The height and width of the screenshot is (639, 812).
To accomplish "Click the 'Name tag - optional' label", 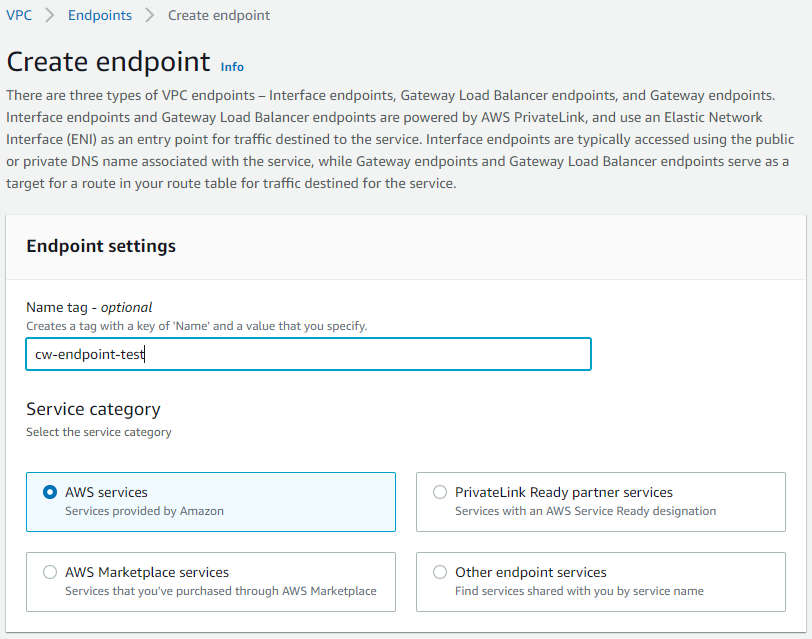I will tap(89, 308).
